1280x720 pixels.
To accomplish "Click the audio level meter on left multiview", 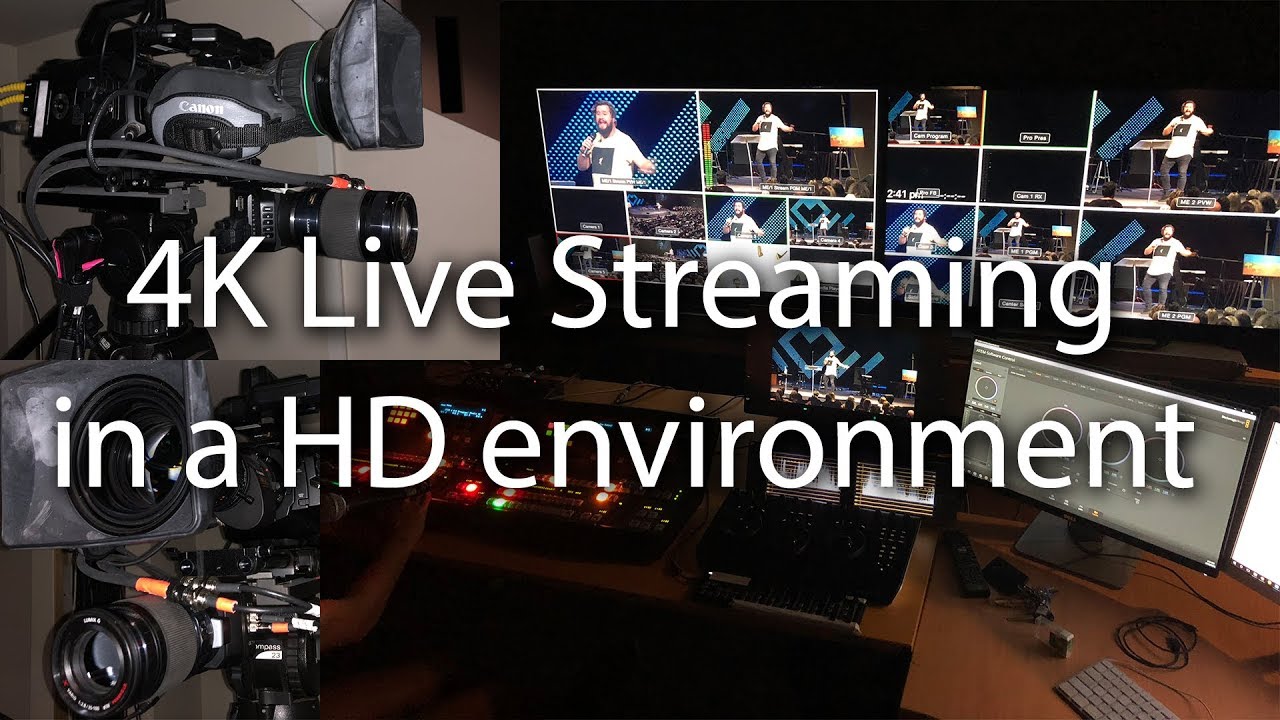I will tap(709, 155).
